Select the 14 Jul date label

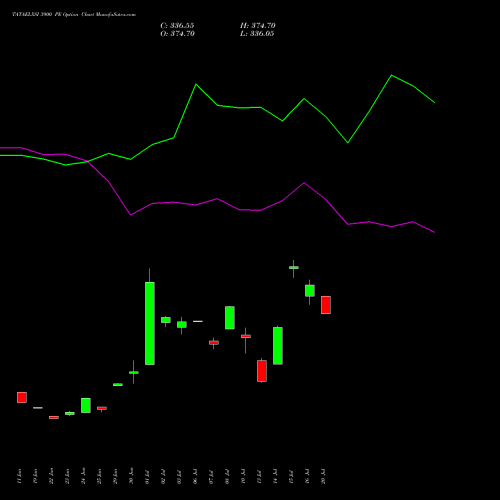pos(275,477)
